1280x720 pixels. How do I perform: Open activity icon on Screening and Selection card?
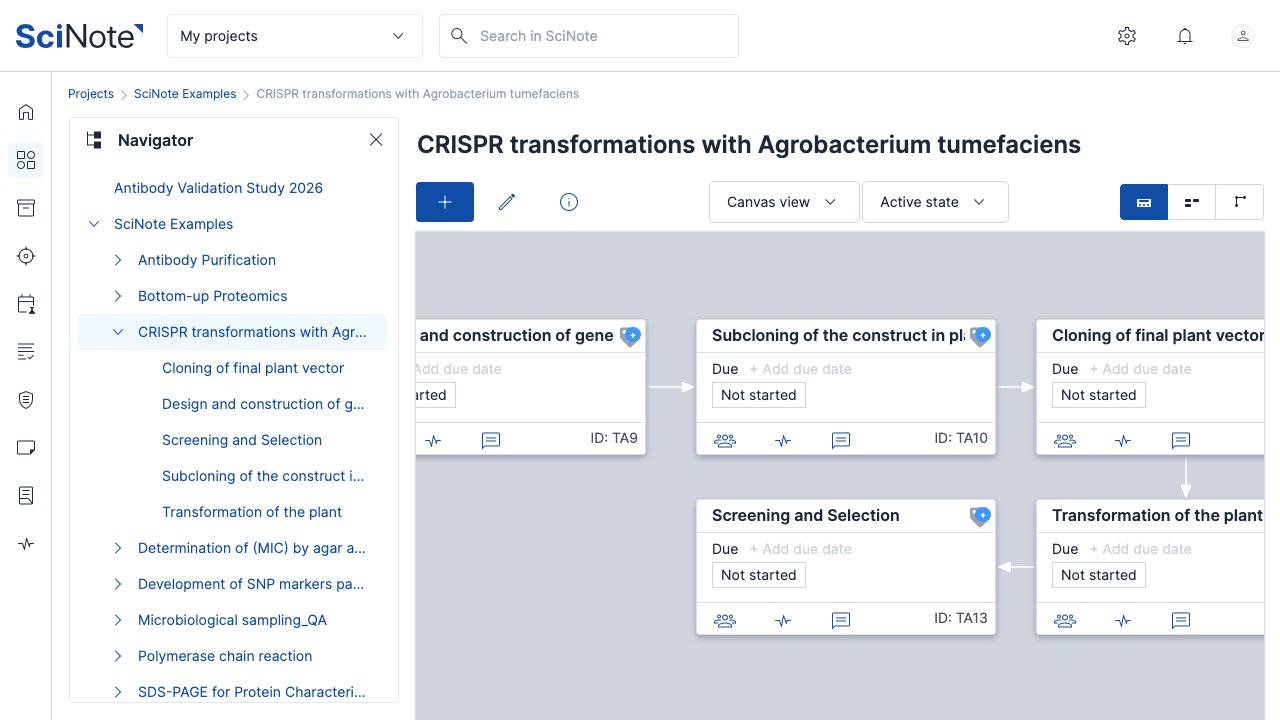(783, 620)
